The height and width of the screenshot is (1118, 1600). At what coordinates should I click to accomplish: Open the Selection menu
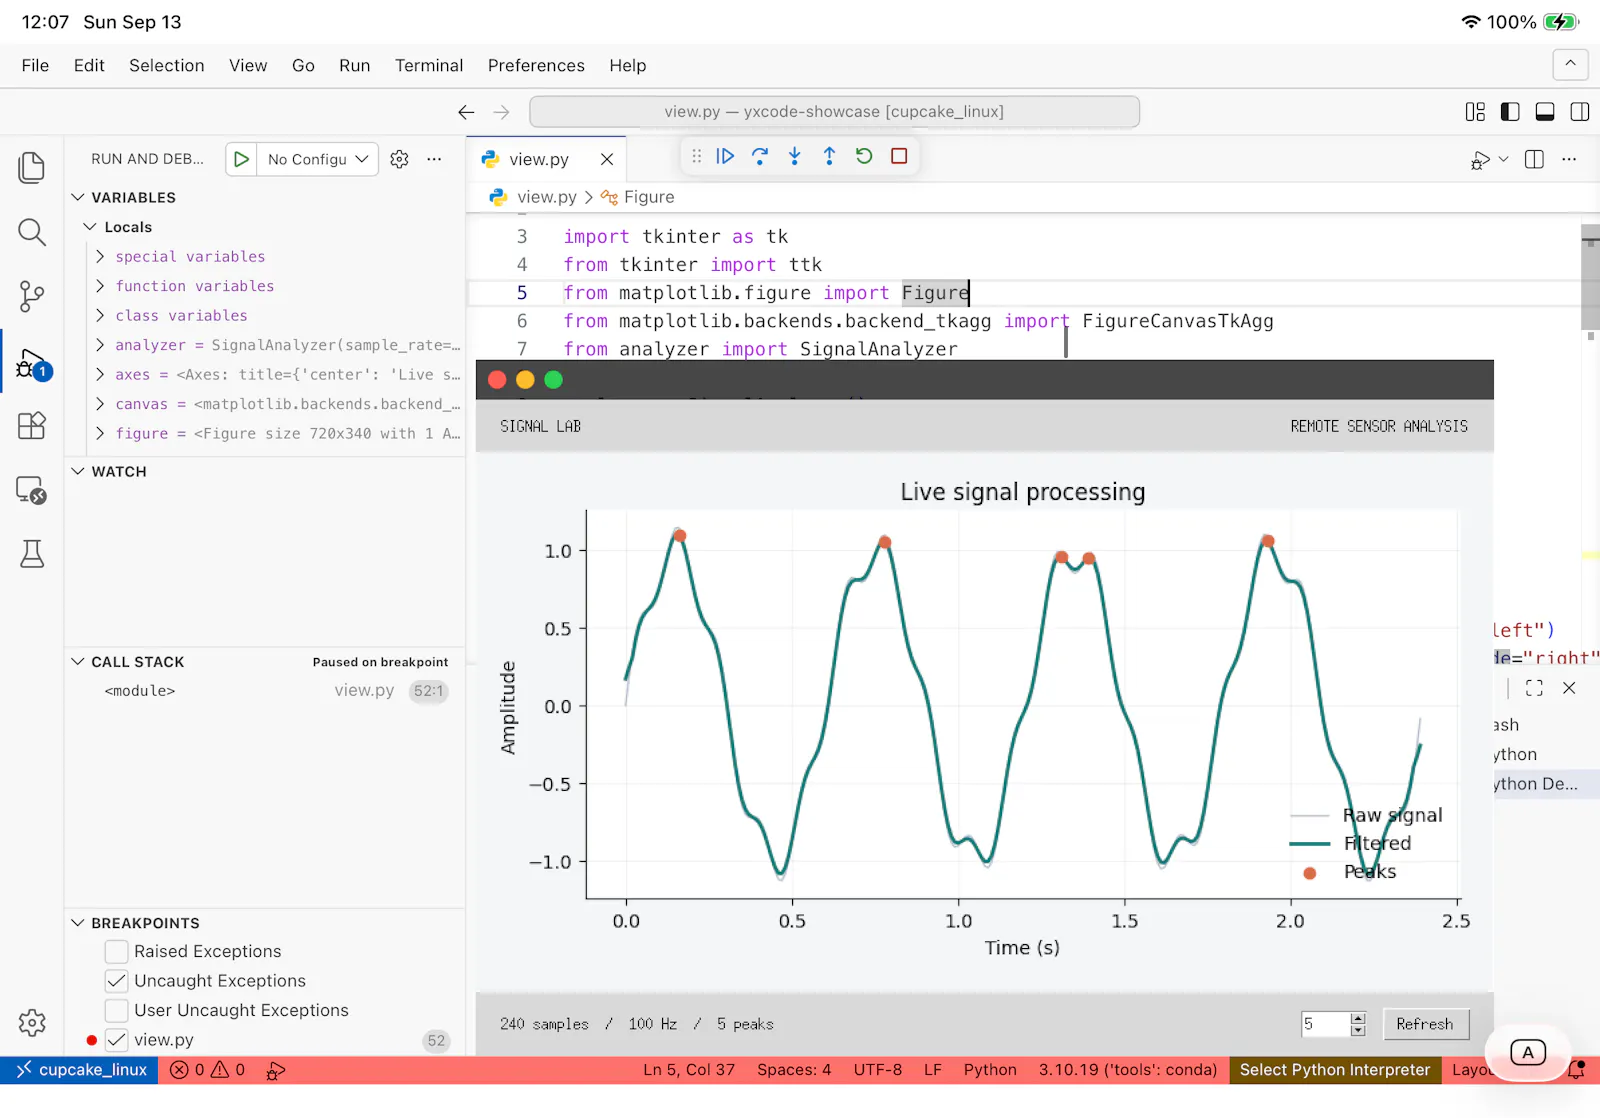[x=167, y=66]
